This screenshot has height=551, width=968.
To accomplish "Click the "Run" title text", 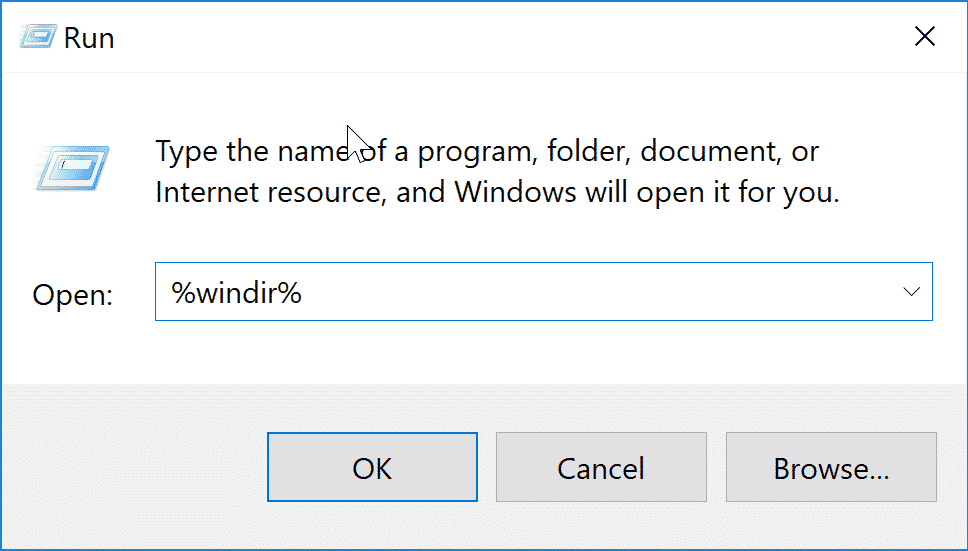I will pyautogui.click(x=89, y=38).
